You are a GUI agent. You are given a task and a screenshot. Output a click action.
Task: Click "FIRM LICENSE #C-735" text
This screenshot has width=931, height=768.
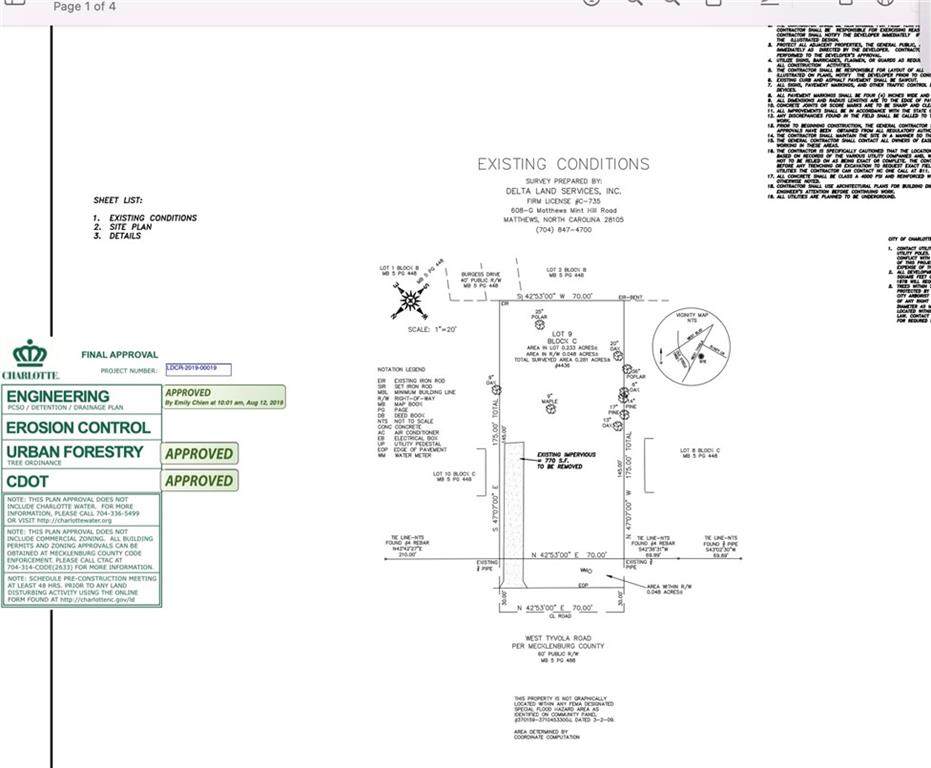pyautogui.click(x=563, y=201)
